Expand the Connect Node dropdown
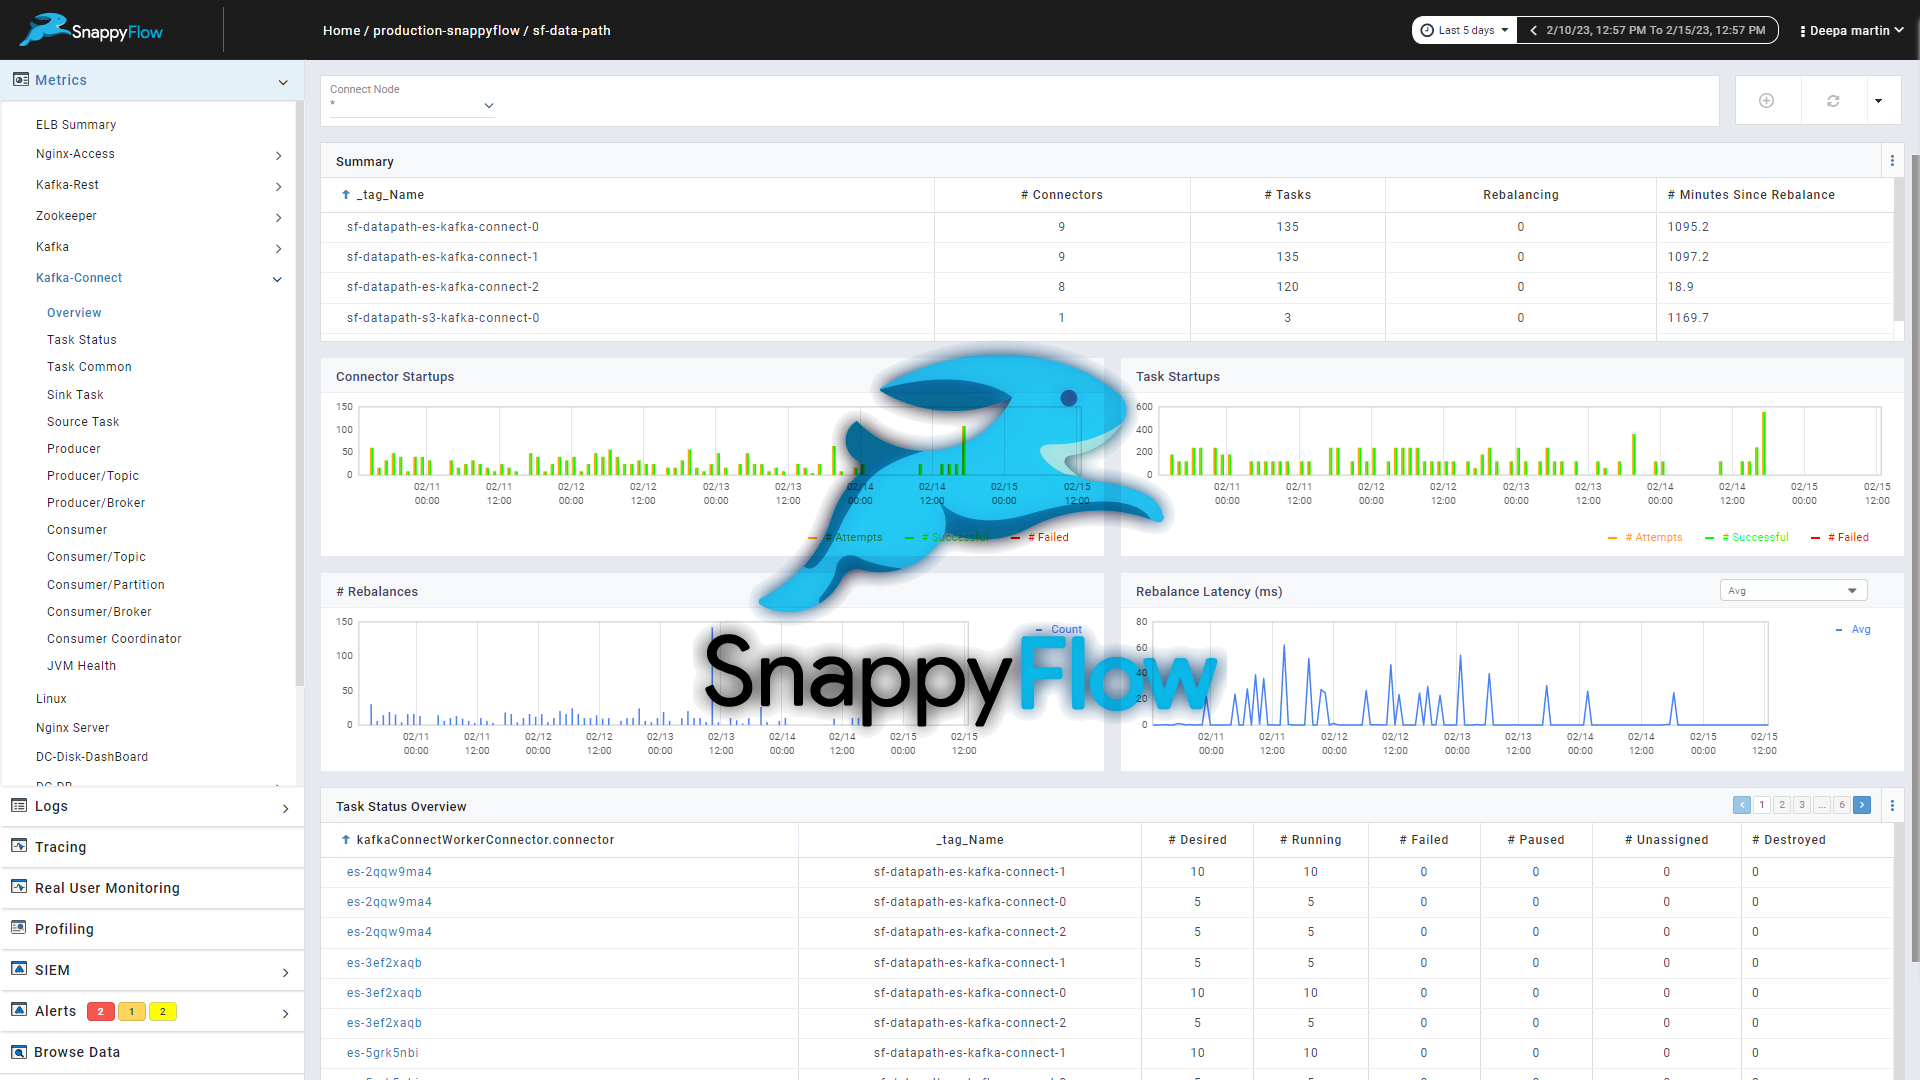Image resolution: width=1920 pixels, height=1080 pixels. coord(488,105)
